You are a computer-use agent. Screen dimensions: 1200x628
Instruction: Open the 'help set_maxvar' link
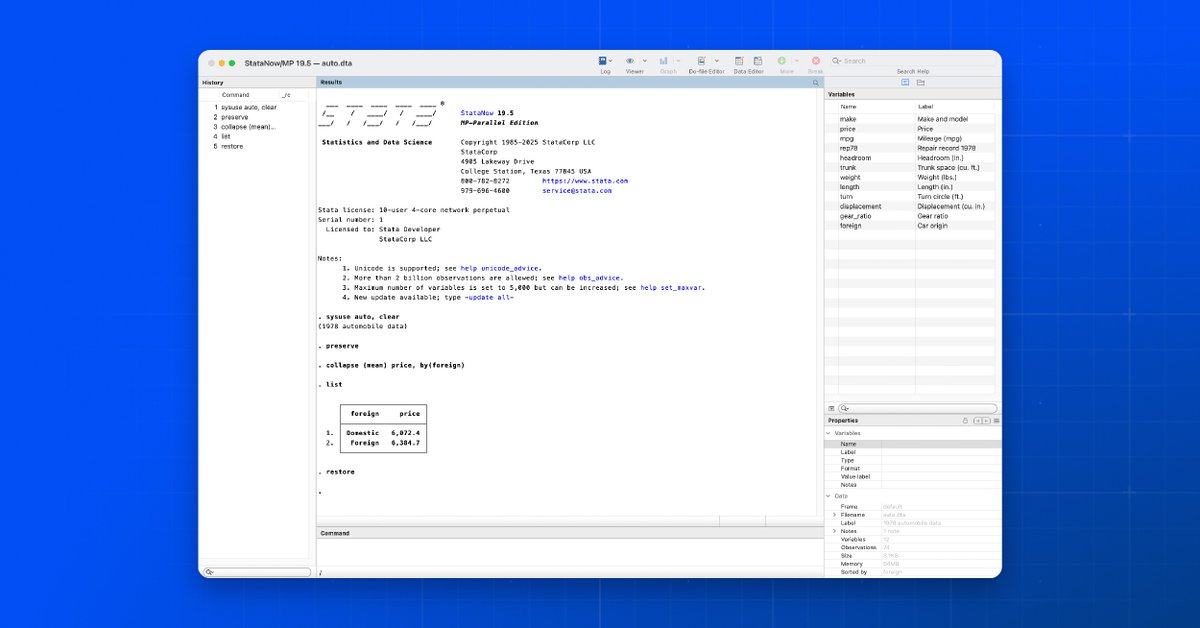[672, 287]
